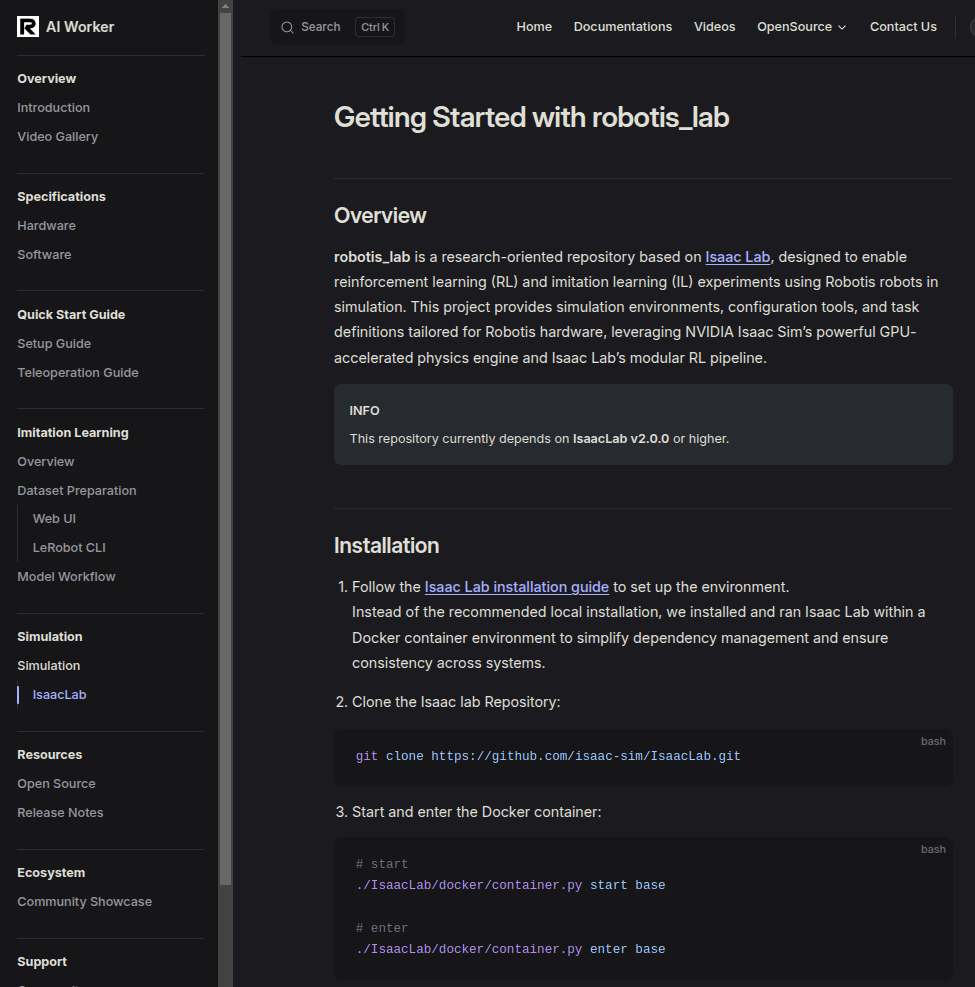
Task: Expand the OpenSource dropdown menu
Action: point(801,27)
